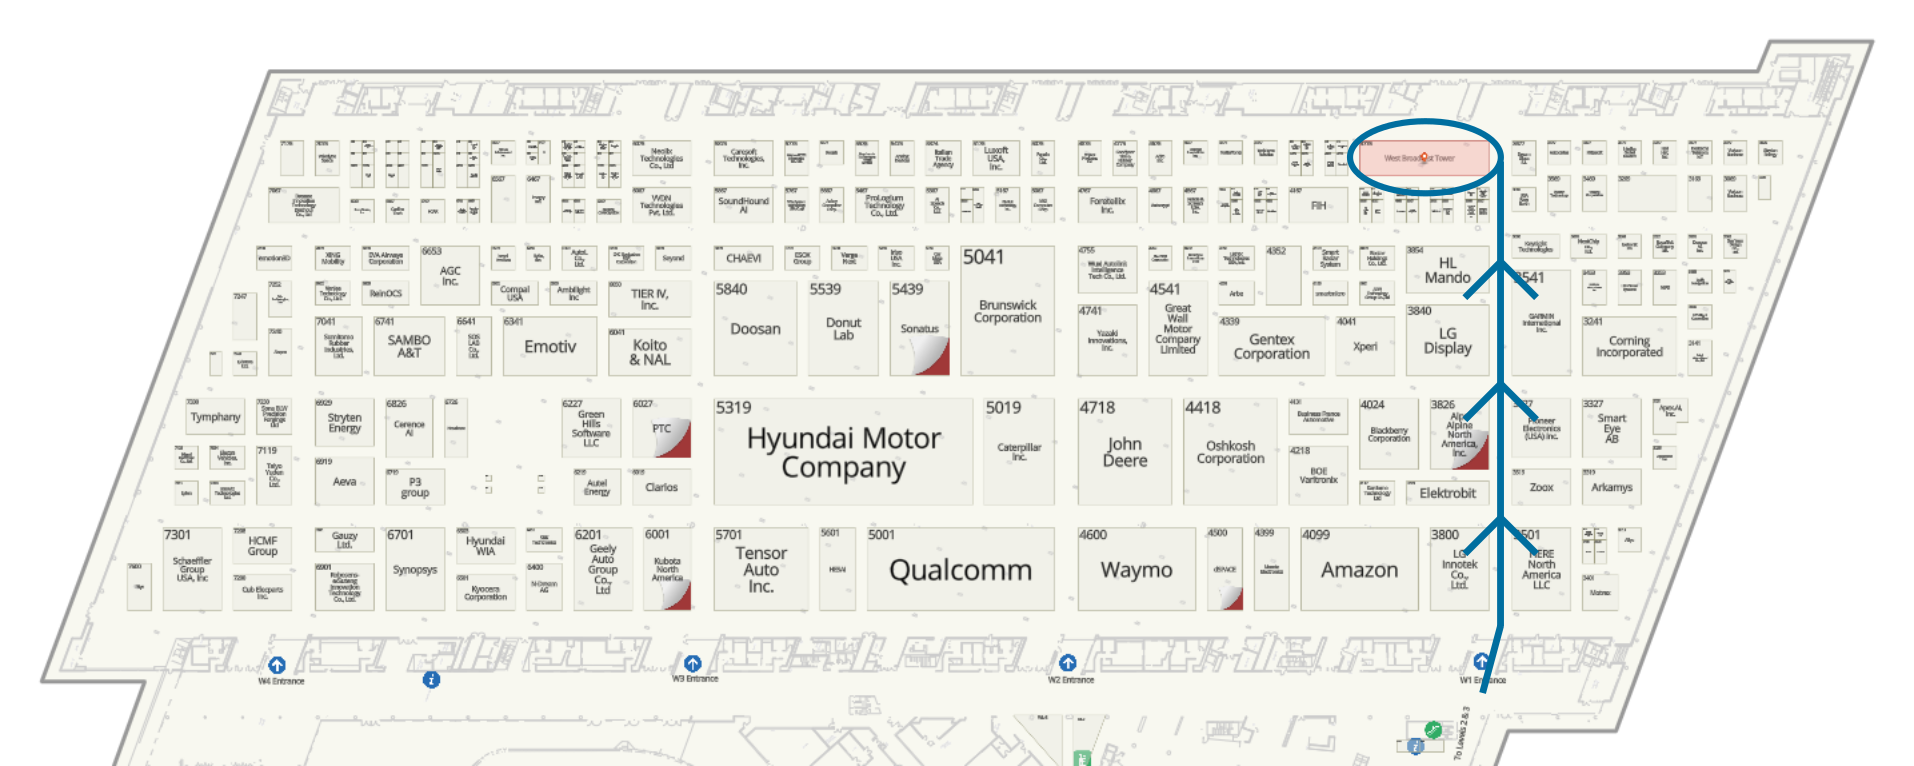Click the W3 Entrance arrow icon
The width and height of the screenshot is (1914, 766).
click(x=692, y=663)
